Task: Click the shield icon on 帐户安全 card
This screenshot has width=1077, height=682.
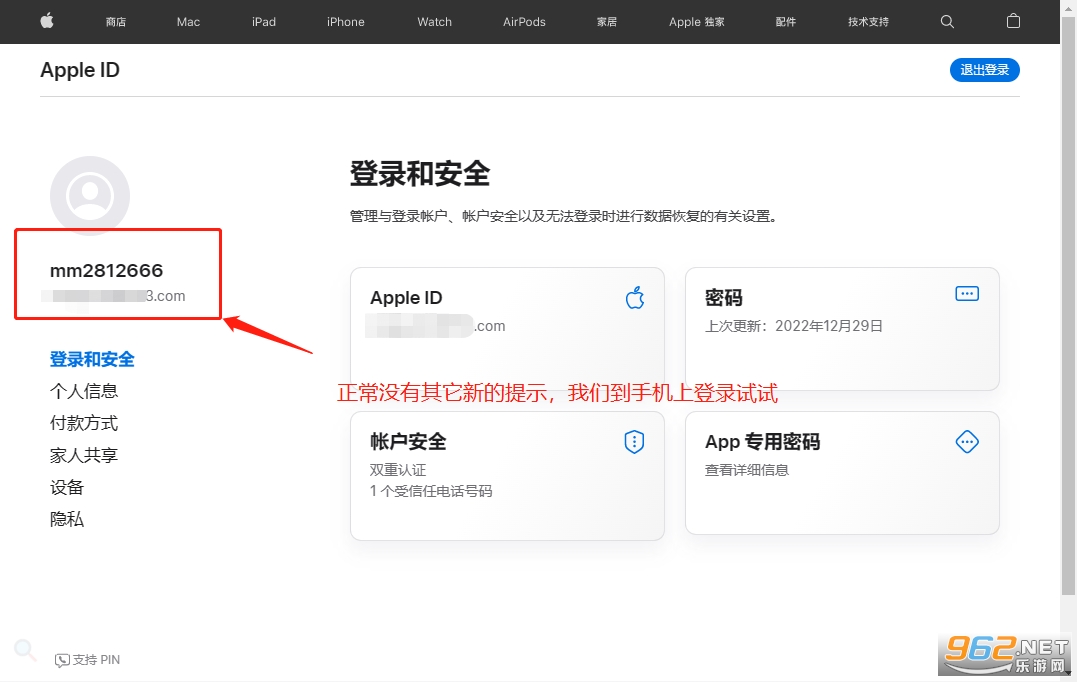Action: [634, 442]
